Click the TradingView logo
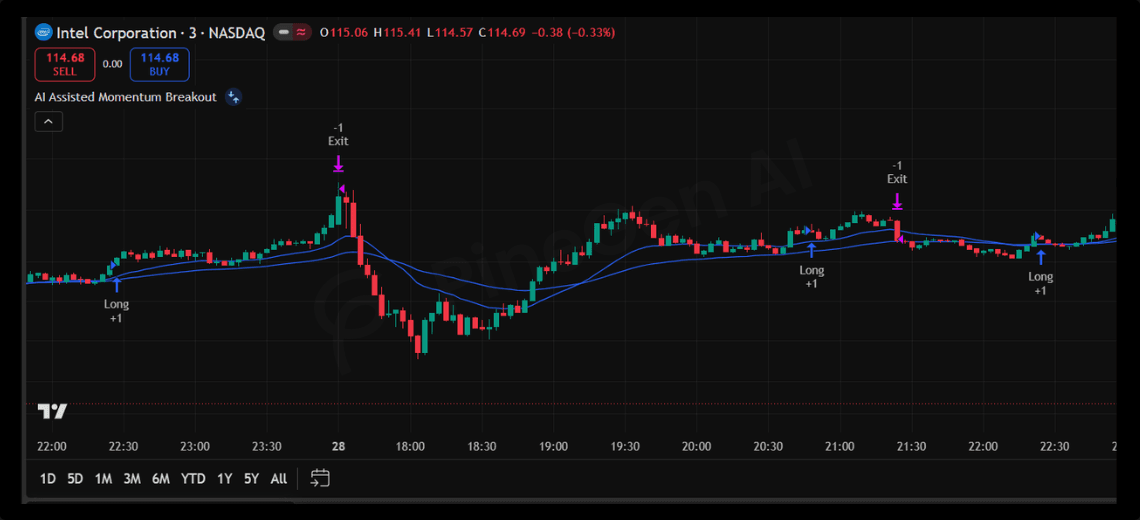 (52, 412)
